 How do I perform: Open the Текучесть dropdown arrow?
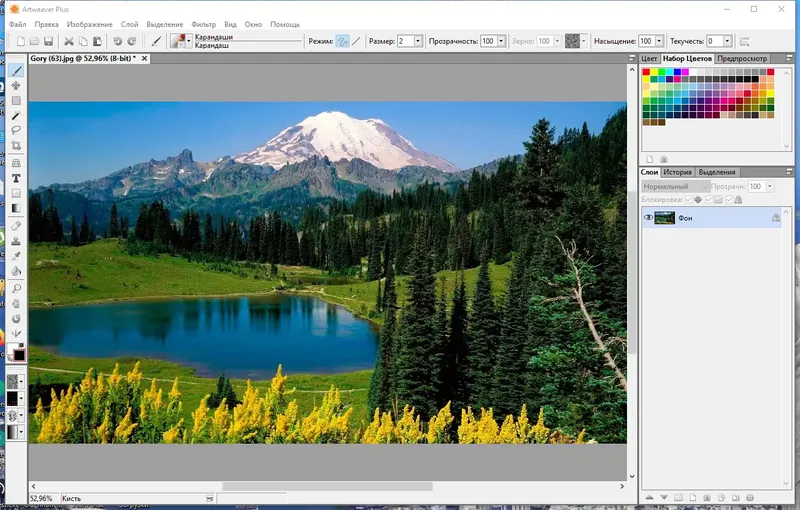coord(727,41)
